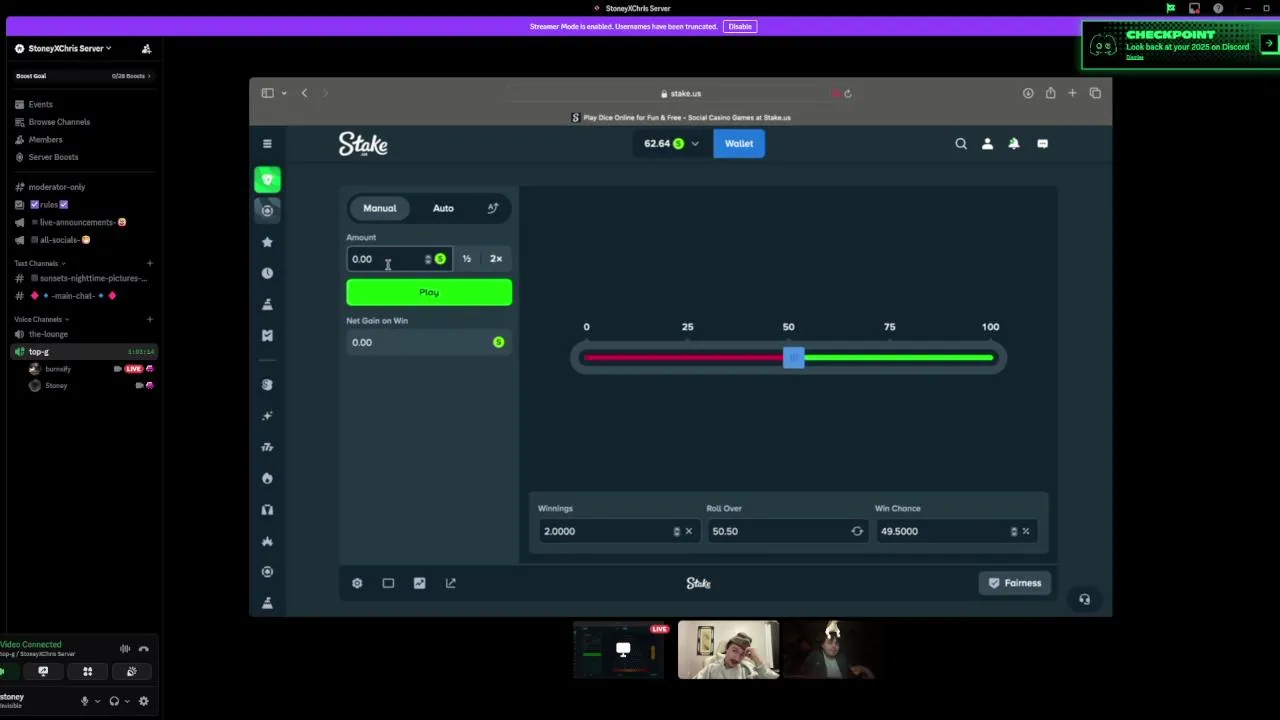Toggle browser sidebar panel icon
Screen dimensions: 1280x720
coord(267,93)
